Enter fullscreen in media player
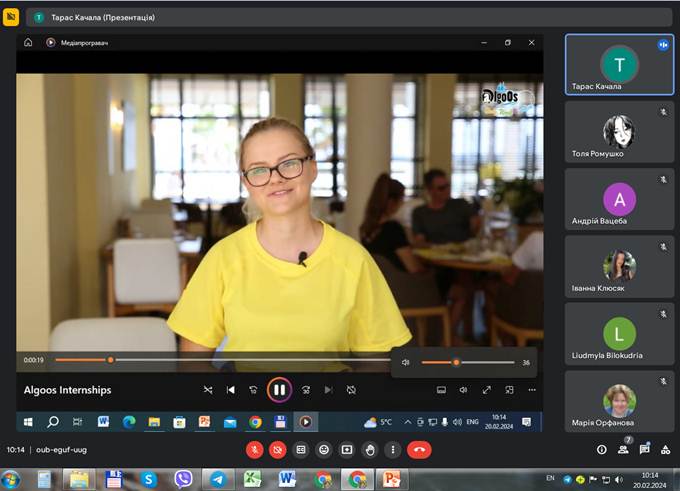The image size is (680, 491). click(x=487, y=390)
